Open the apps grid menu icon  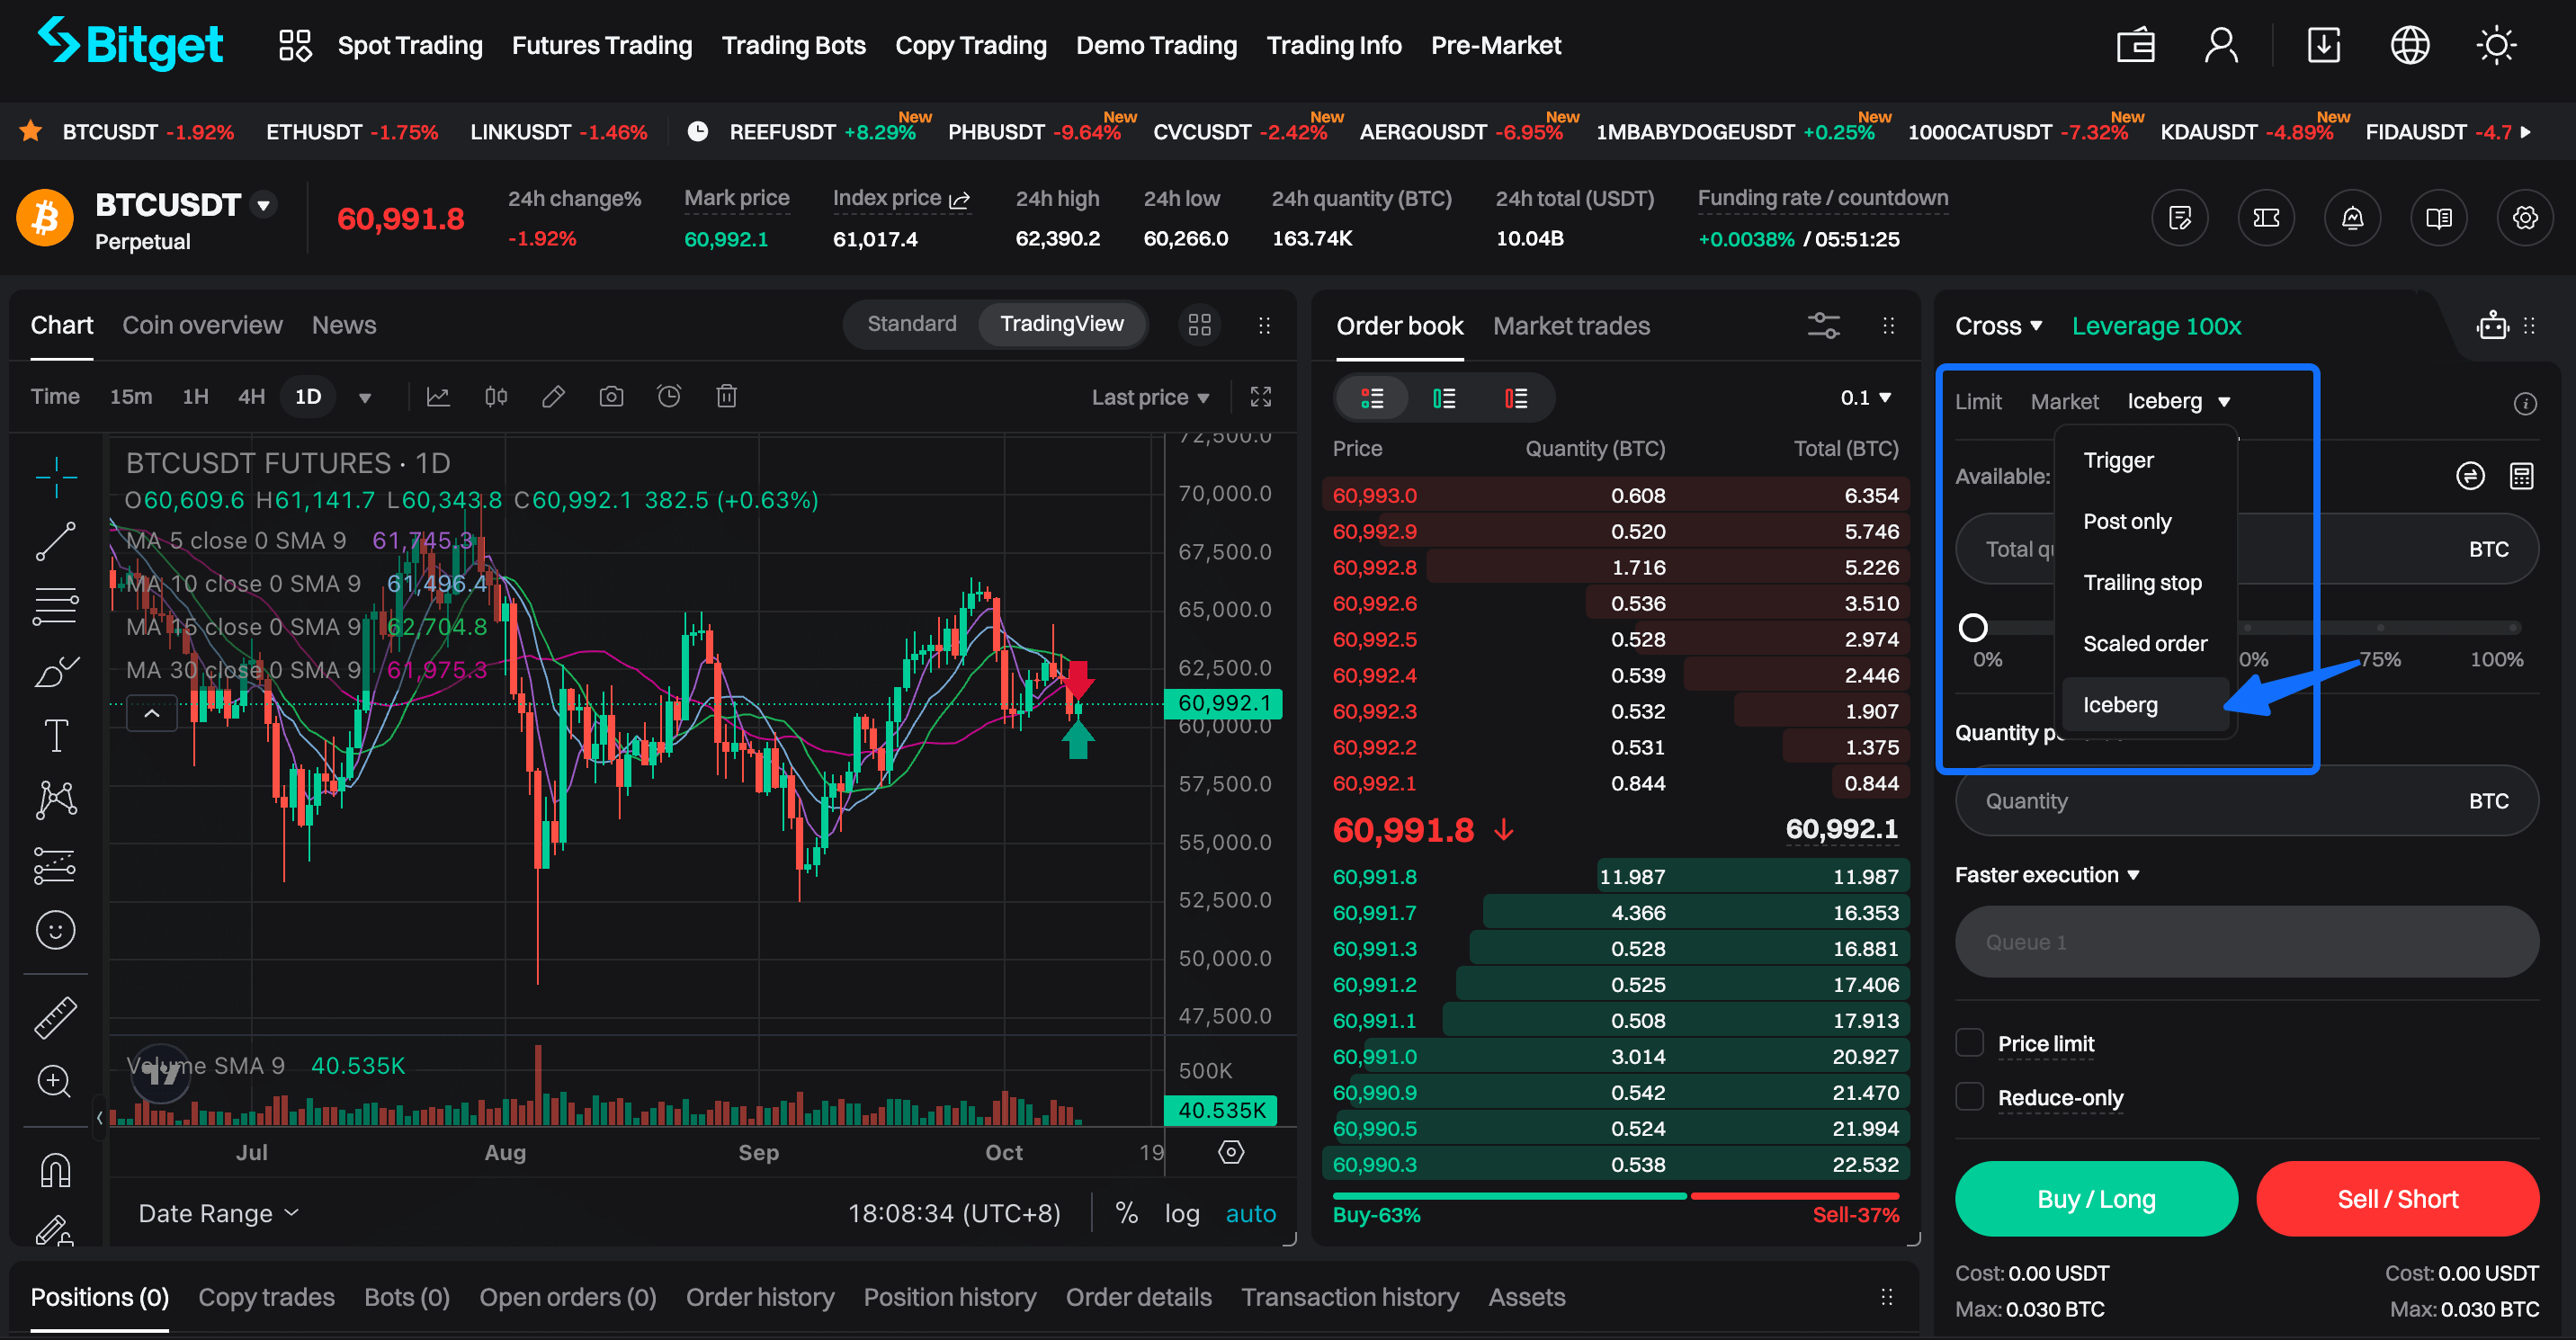(x=294, y=45)
